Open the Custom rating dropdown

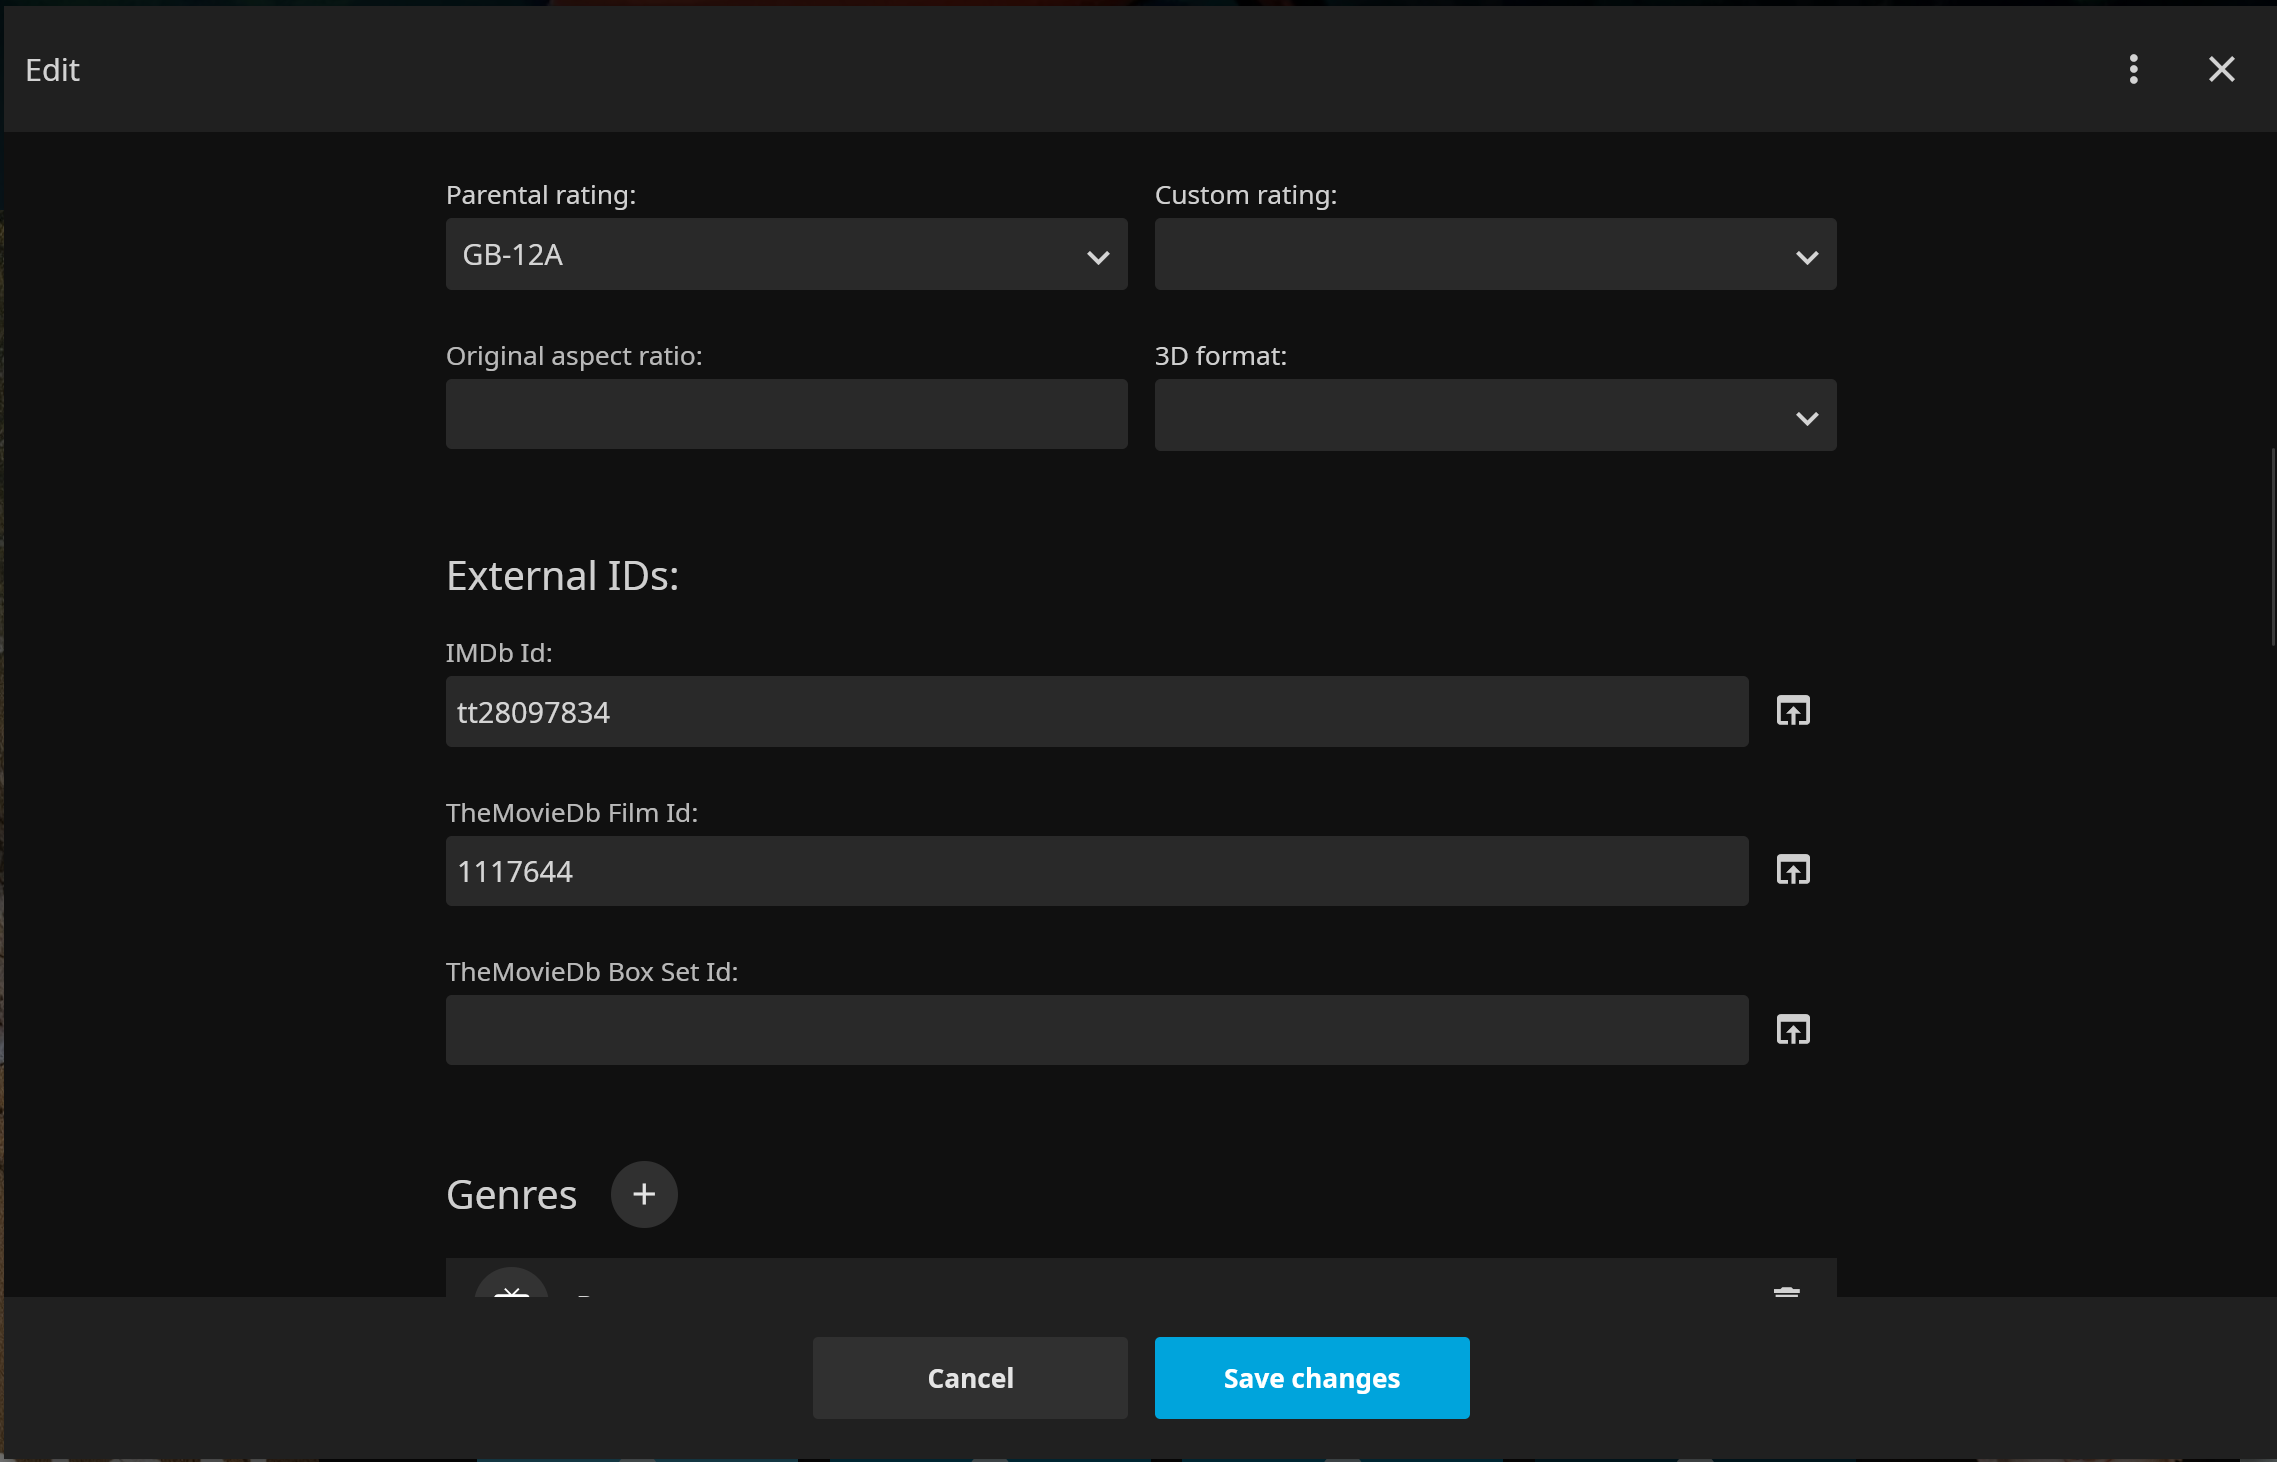pos(1495,255)
